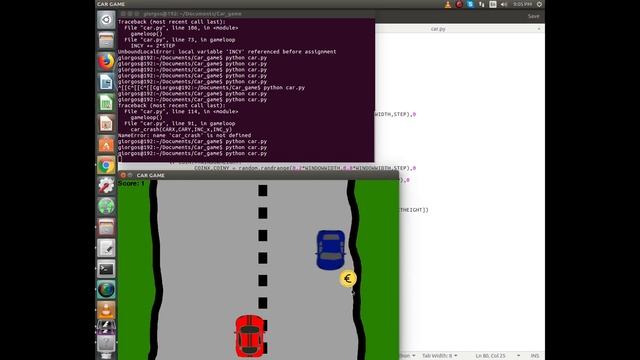
Task: Click 'INCY += 2*STEP' line in terminal
Action: coord(153,46)
